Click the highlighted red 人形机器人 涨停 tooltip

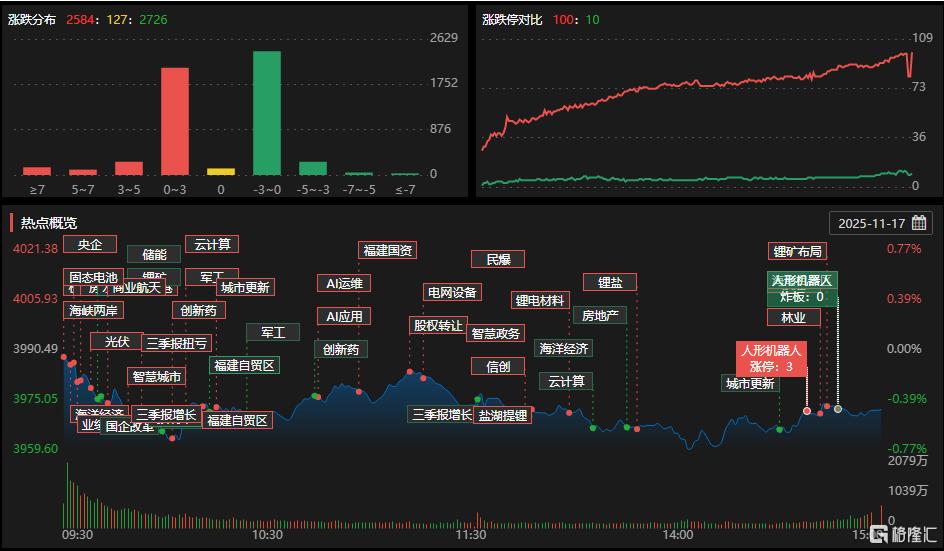click(x=771, y=359)
